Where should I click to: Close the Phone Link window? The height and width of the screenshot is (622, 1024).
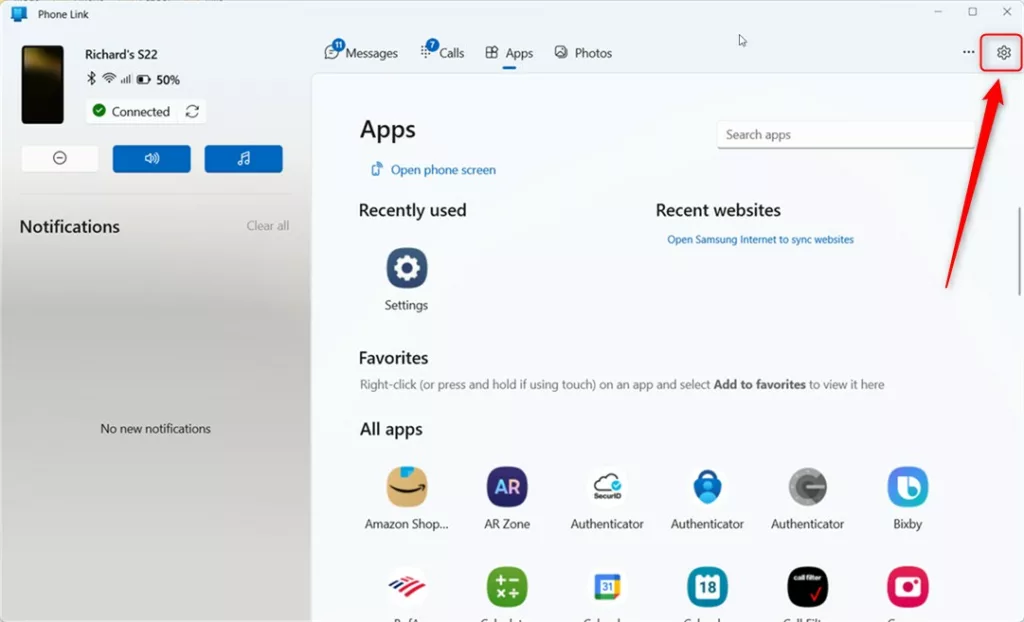point(1007,12)
